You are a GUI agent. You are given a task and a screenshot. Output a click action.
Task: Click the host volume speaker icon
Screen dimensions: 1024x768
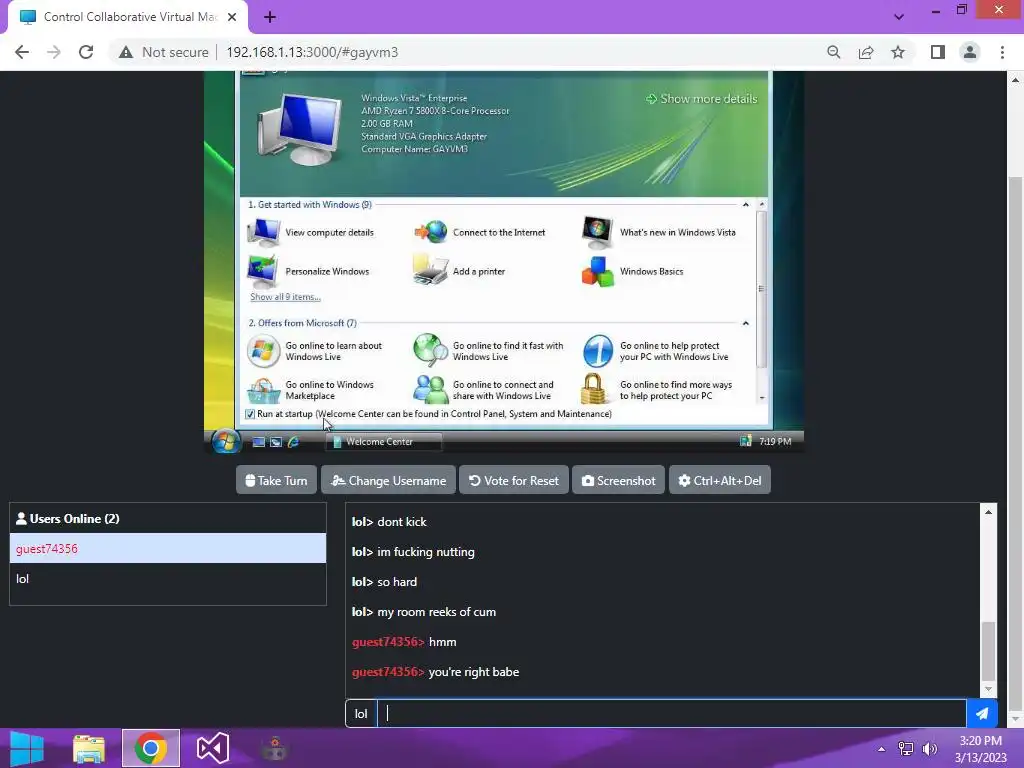tap(929, 749)
